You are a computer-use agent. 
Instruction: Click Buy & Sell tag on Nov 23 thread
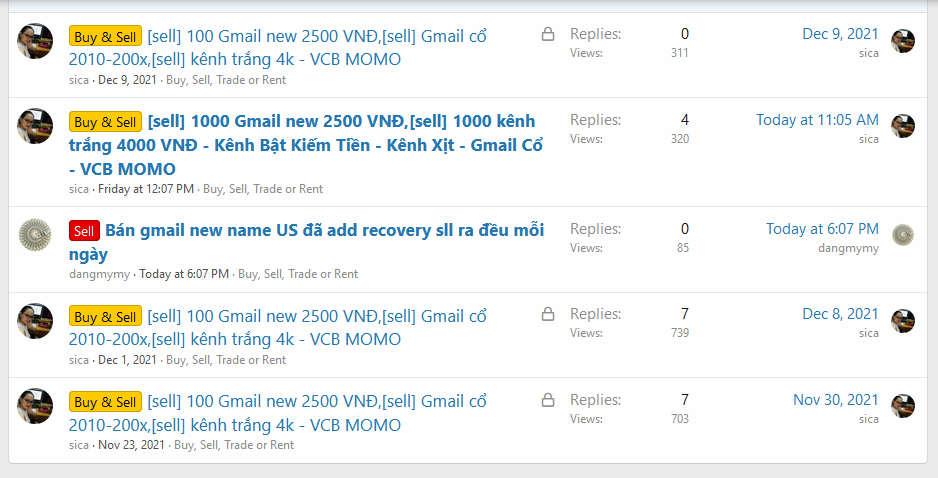[x=105, y=402]
